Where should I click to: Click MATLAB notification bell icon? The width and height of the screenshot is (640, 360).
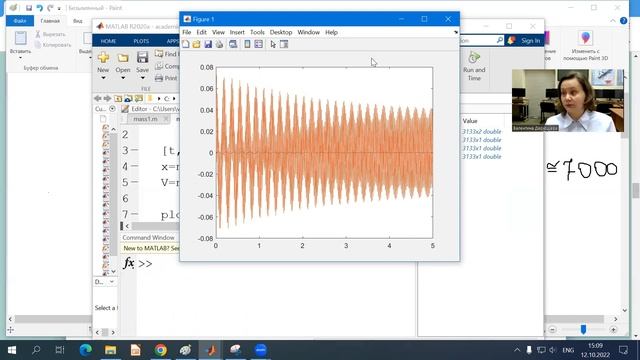(x=511, y=40)
